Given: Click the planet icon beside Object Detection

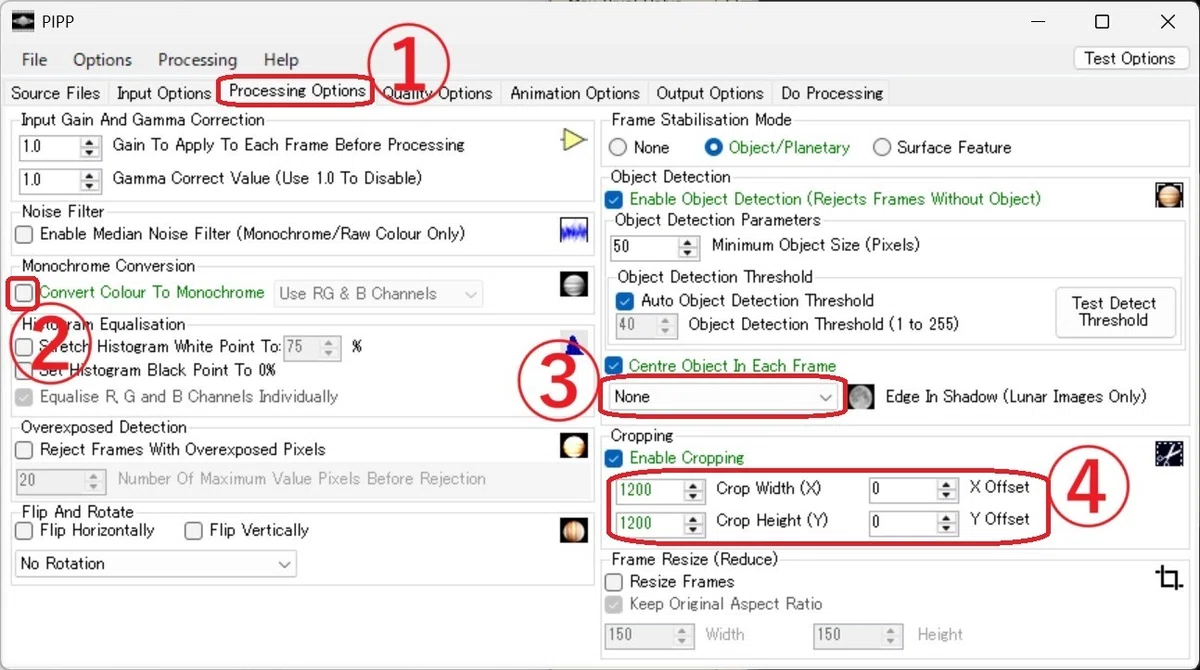Looking at the screenshot, I should pyautogui.click(x=1169, y=195).
